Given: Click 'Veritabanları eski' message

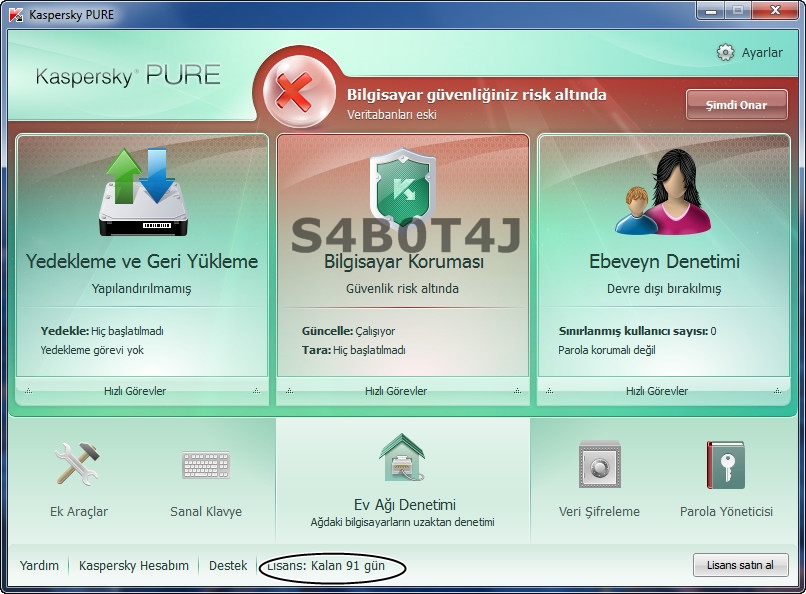Looking at the screenshot, I should [392, 115].
